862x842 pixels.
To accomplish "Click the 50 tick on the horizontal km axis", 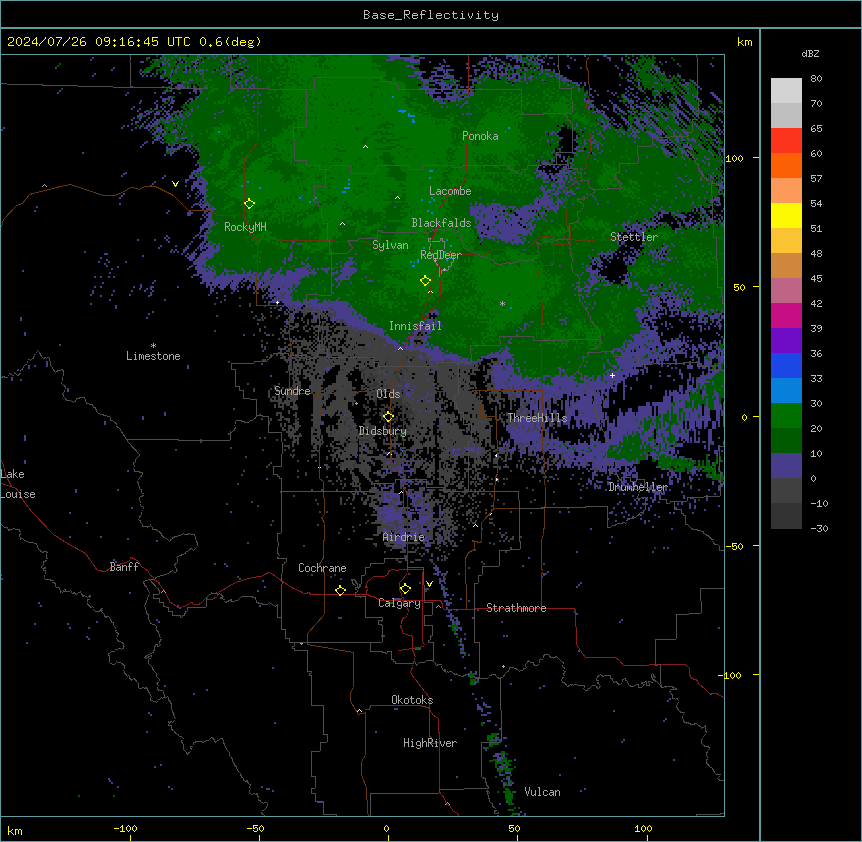I will click(515, 828).
